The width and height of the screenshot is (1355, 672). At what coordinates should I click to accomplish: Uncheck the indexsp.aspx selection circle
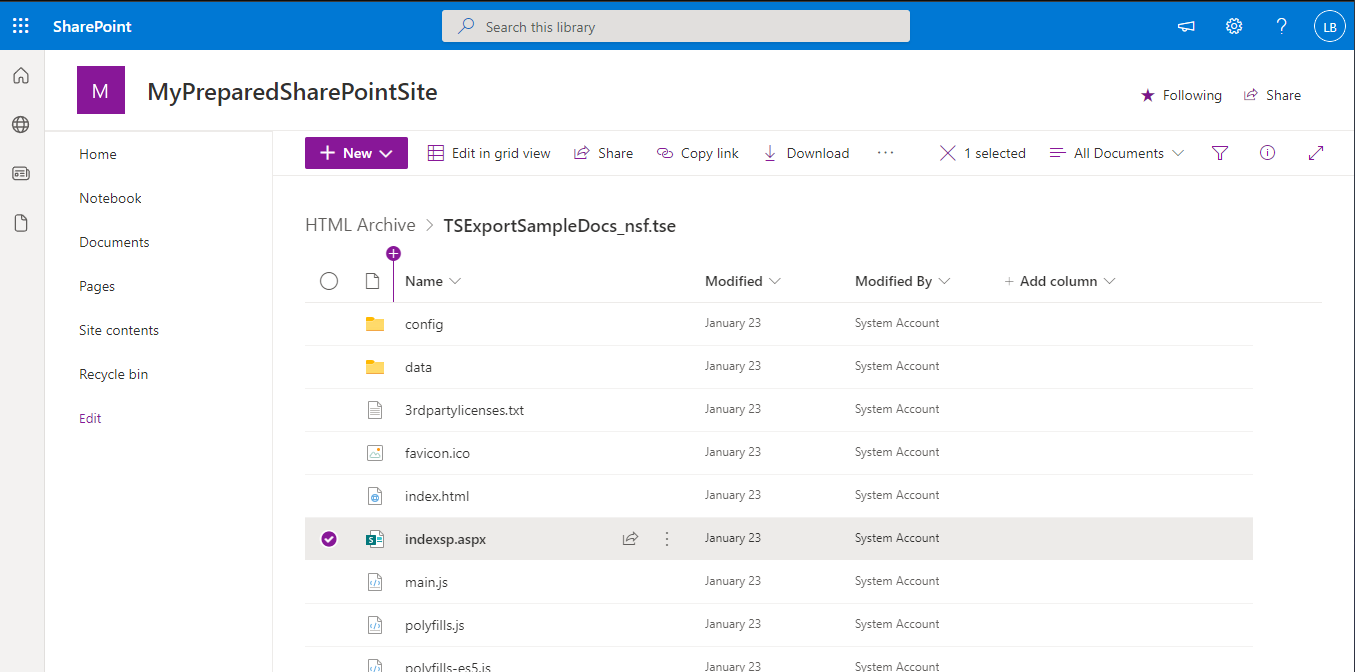coord(329,538)
